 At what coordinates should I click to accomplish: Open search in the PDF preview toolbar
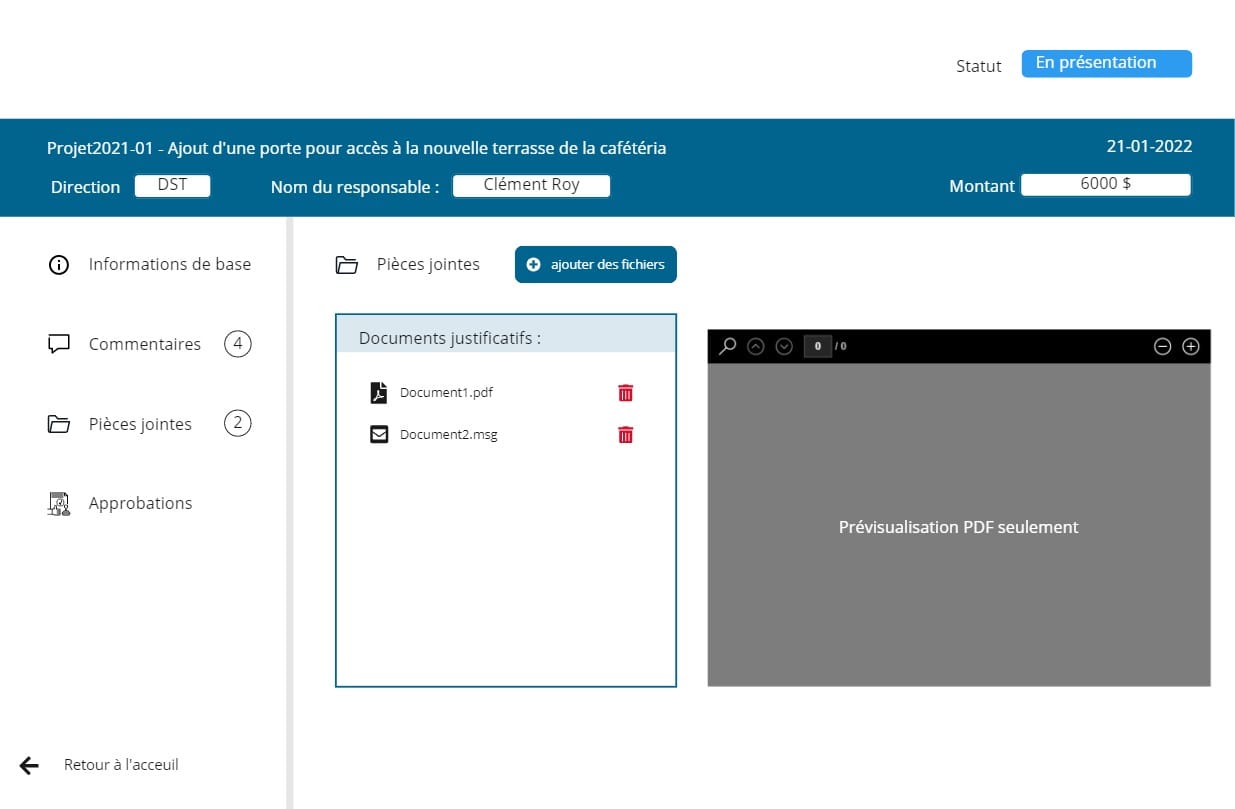coord(728,346)
